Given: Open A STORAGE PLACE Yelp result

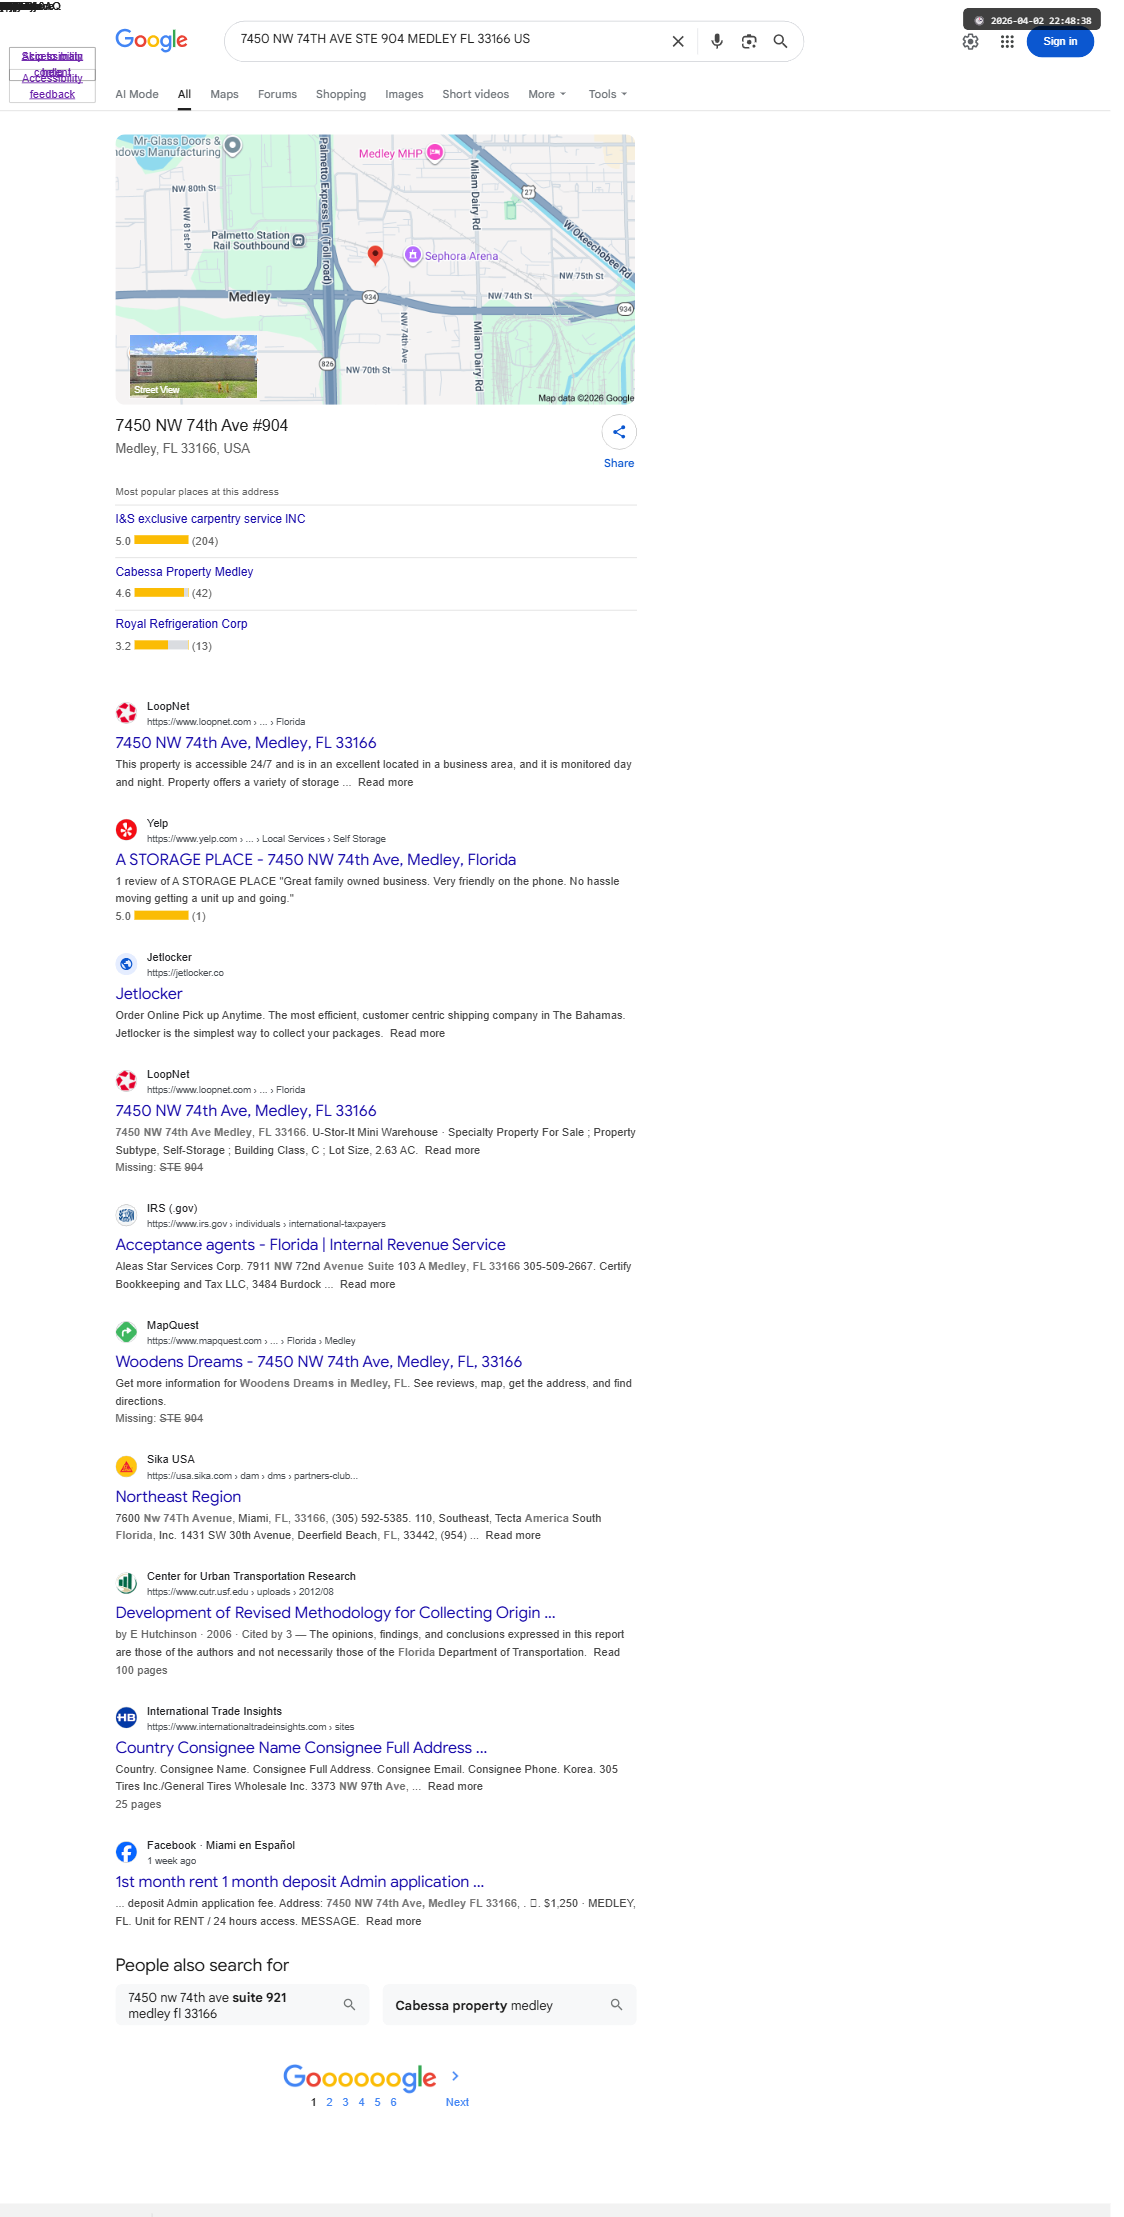Looking at the screenshot, I should [x=316, y=860].
